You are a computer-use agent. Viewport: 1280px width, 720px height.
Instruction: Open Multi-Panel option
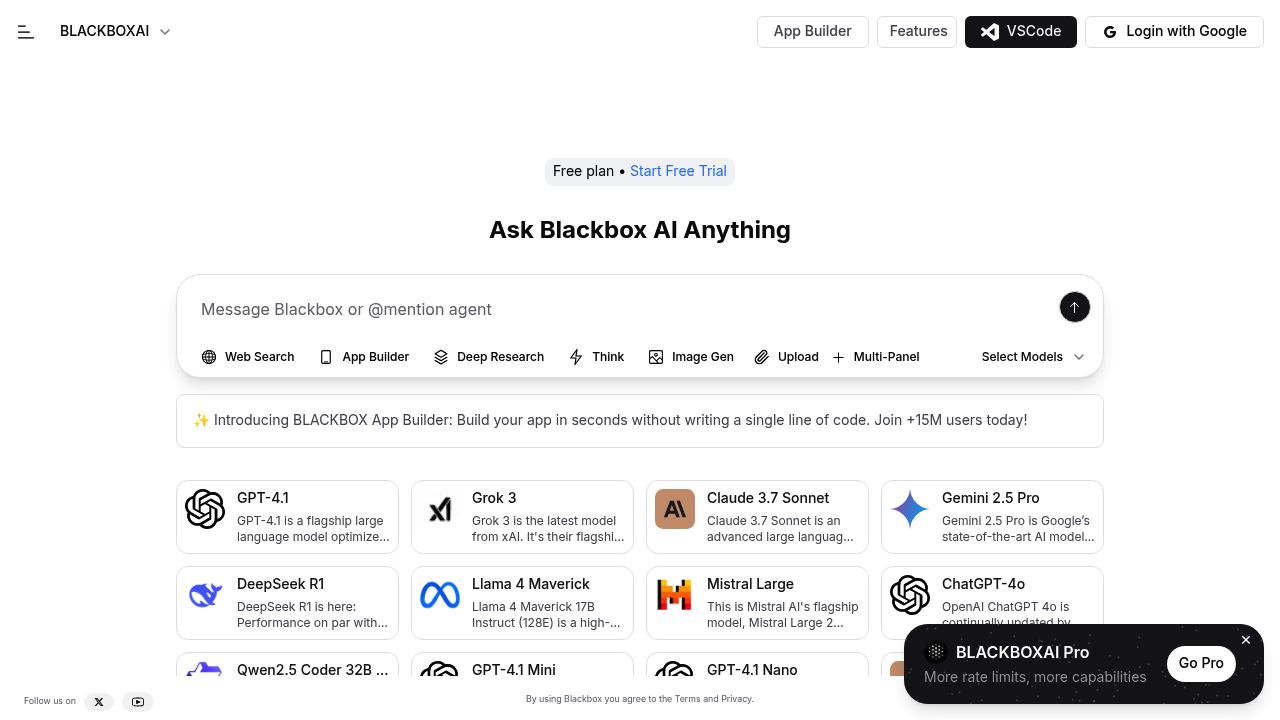click(876, 357)
